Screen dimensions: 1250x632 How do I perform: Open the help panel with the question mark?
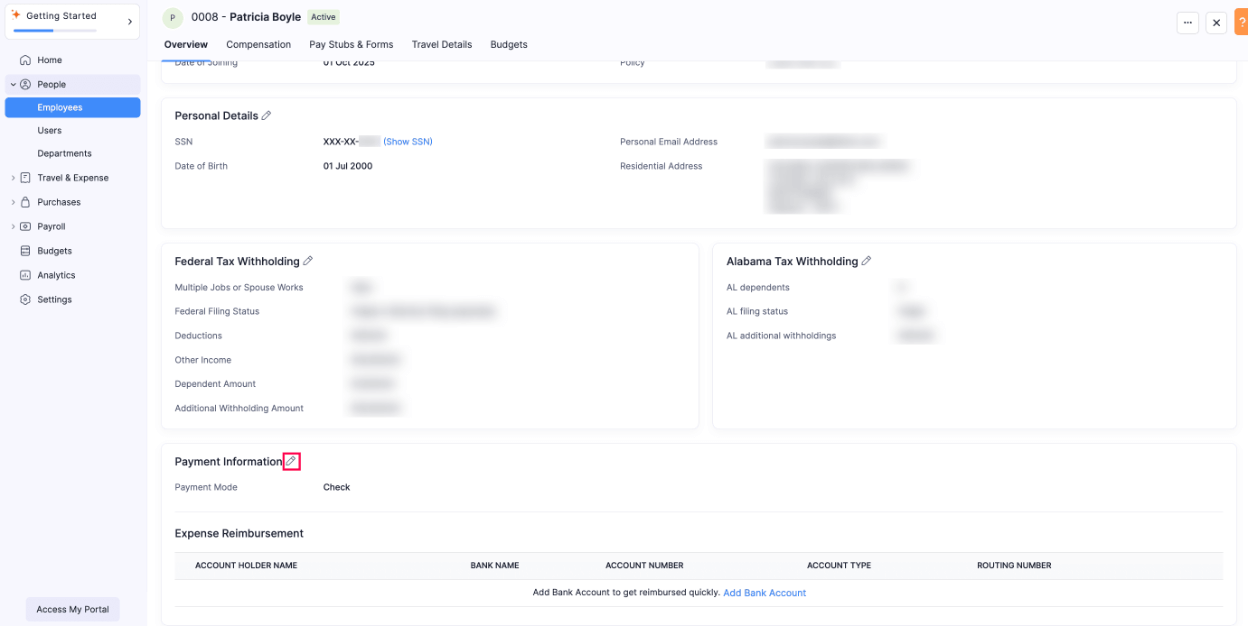tap(1243, 22)
